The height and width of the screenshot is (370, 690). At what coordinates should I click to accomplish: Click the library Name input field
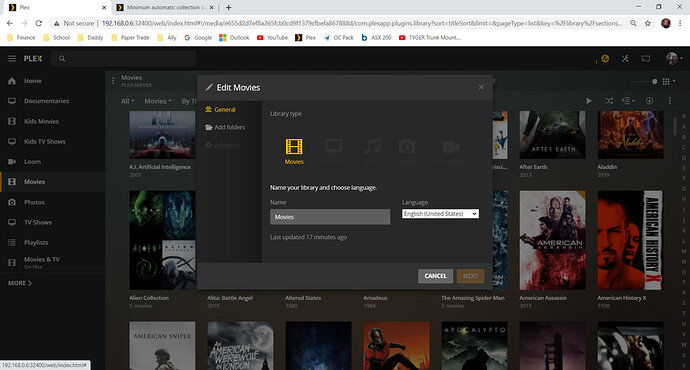[x=330, y=217]
